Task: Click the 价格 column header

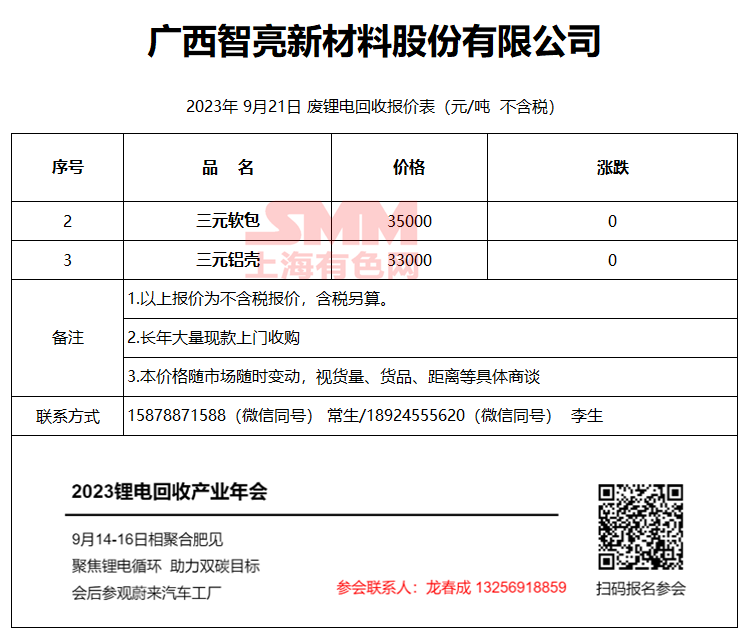Action: (x=409, y=168)
